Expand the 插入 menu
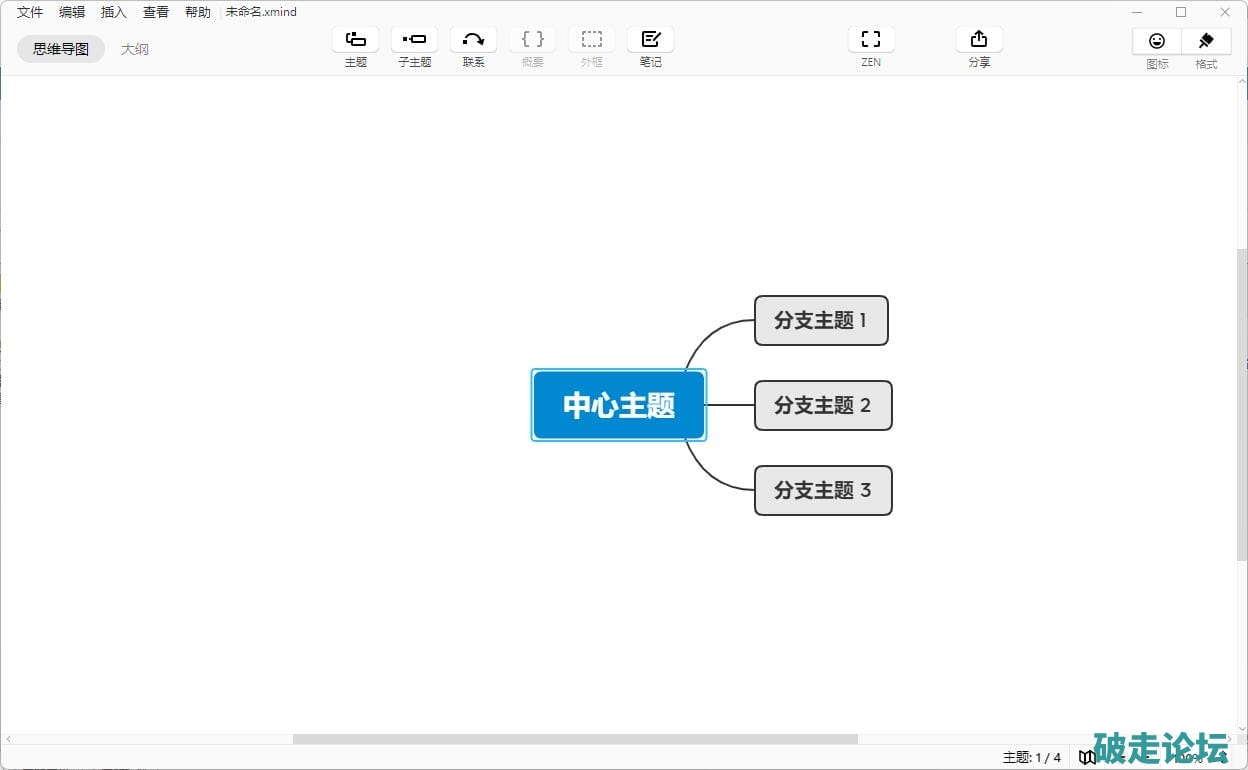 point(114,12)
